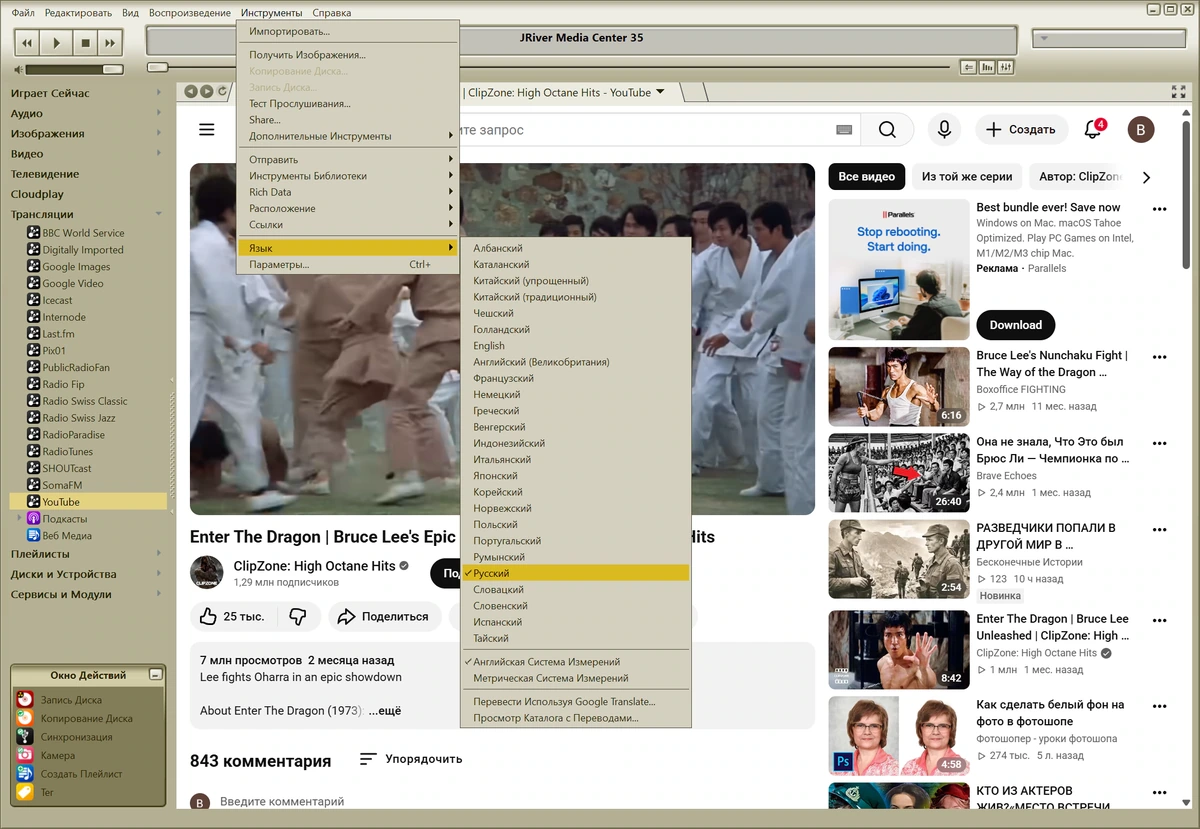Collapse the Трансляции sidebar section
Screen dimensions: 1200x829
[159, 214]
